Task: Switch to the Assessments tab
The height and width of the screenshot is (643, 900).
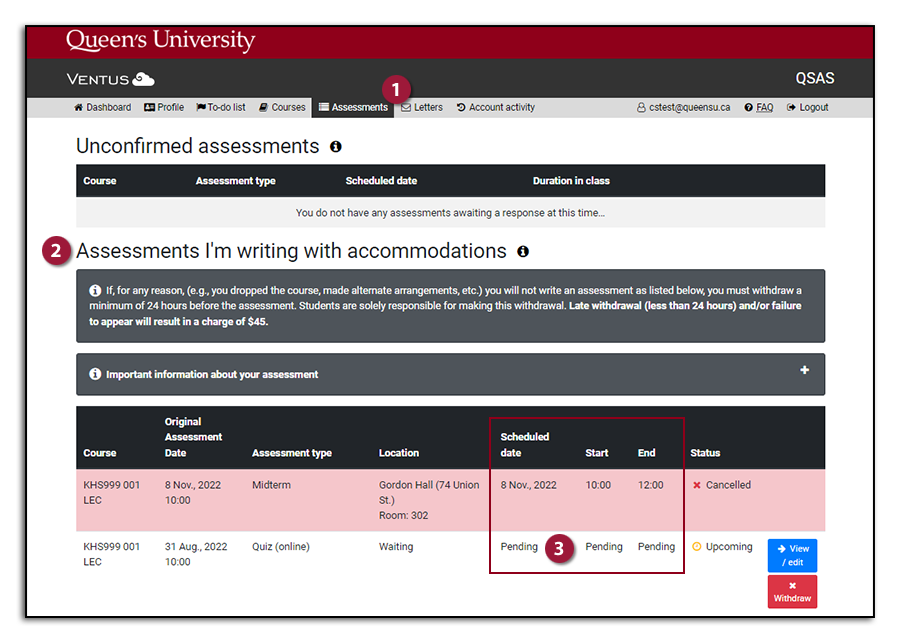Action: click(353, 107)
